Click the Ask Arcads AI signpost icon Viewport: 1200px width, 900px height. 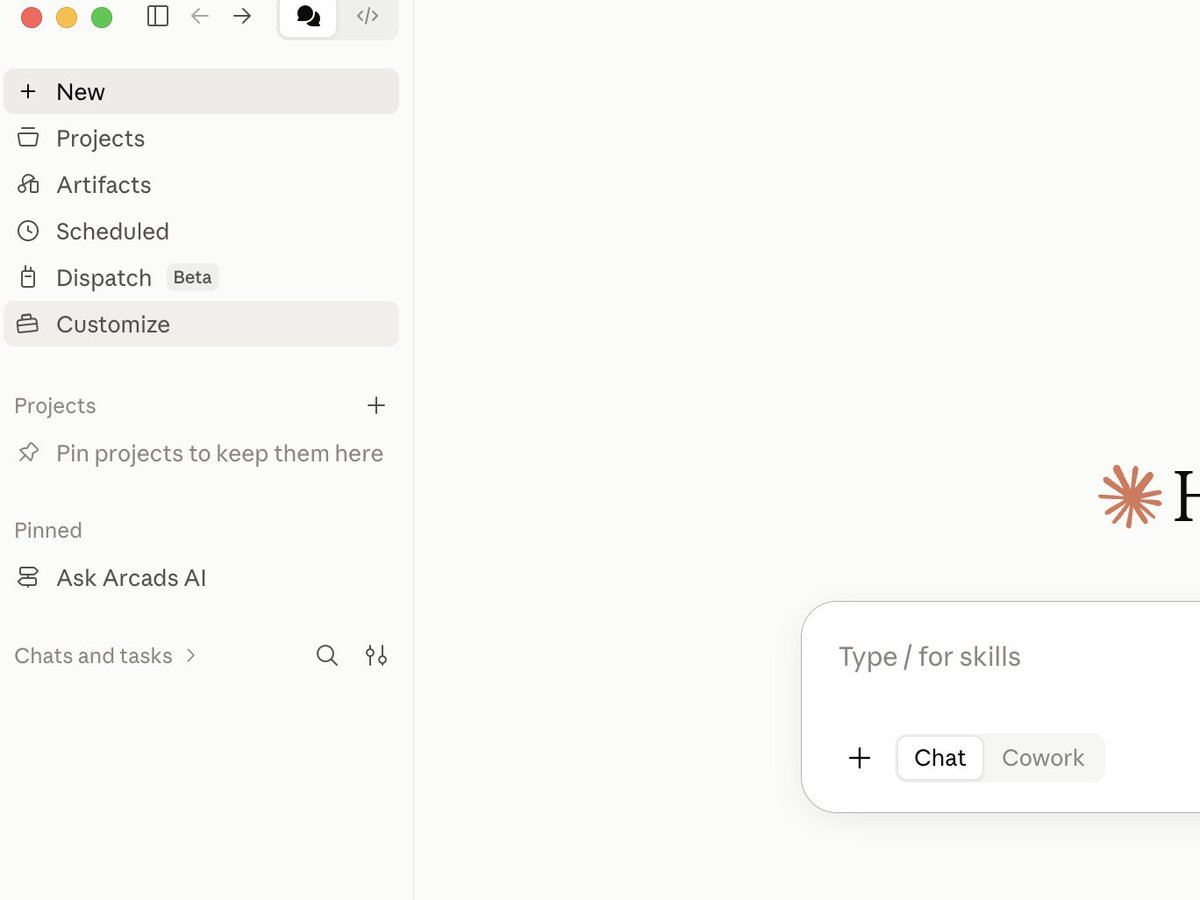pos(28,578)
